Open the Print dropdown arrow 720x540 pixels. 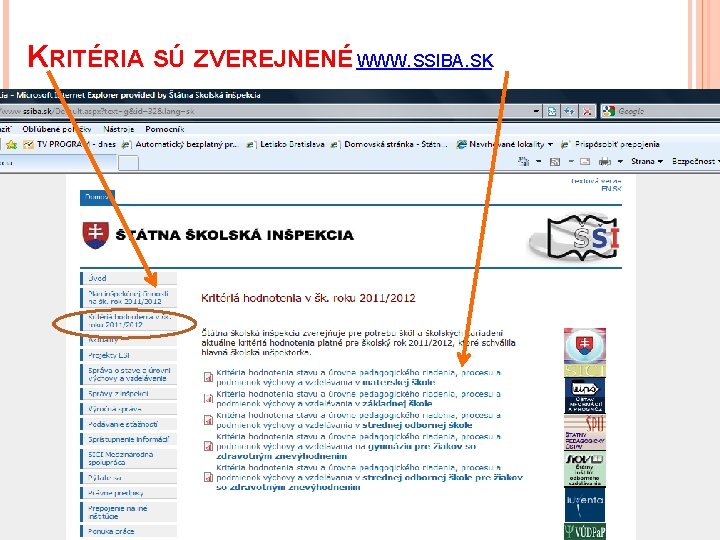pyautogui.click(x=620, y=161)
